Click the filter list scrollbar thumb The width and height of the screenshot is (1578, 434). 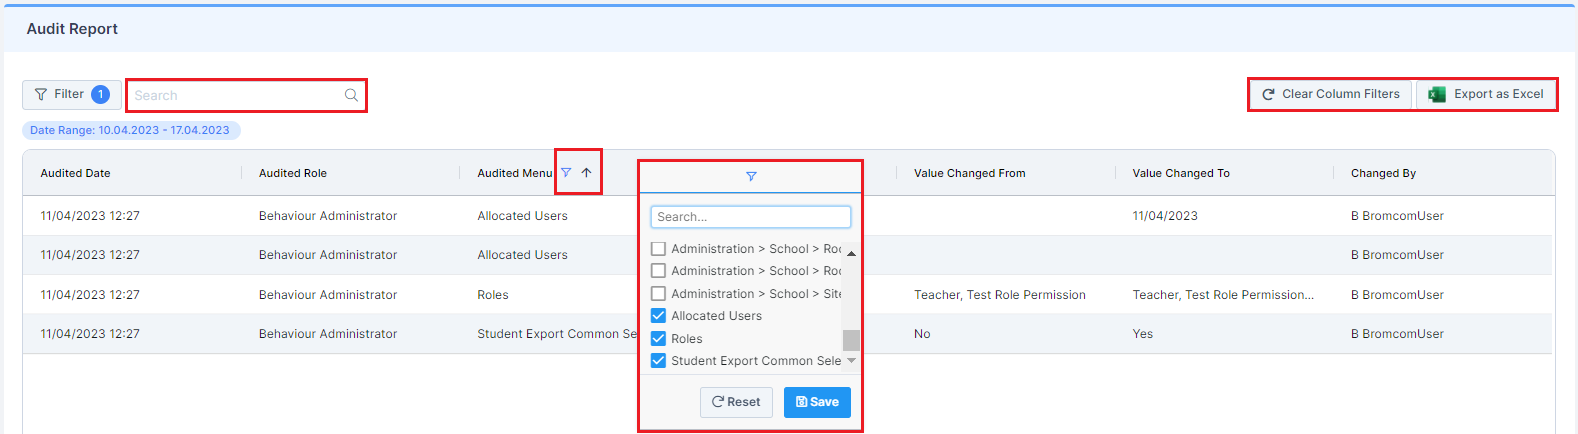point(851,340)
